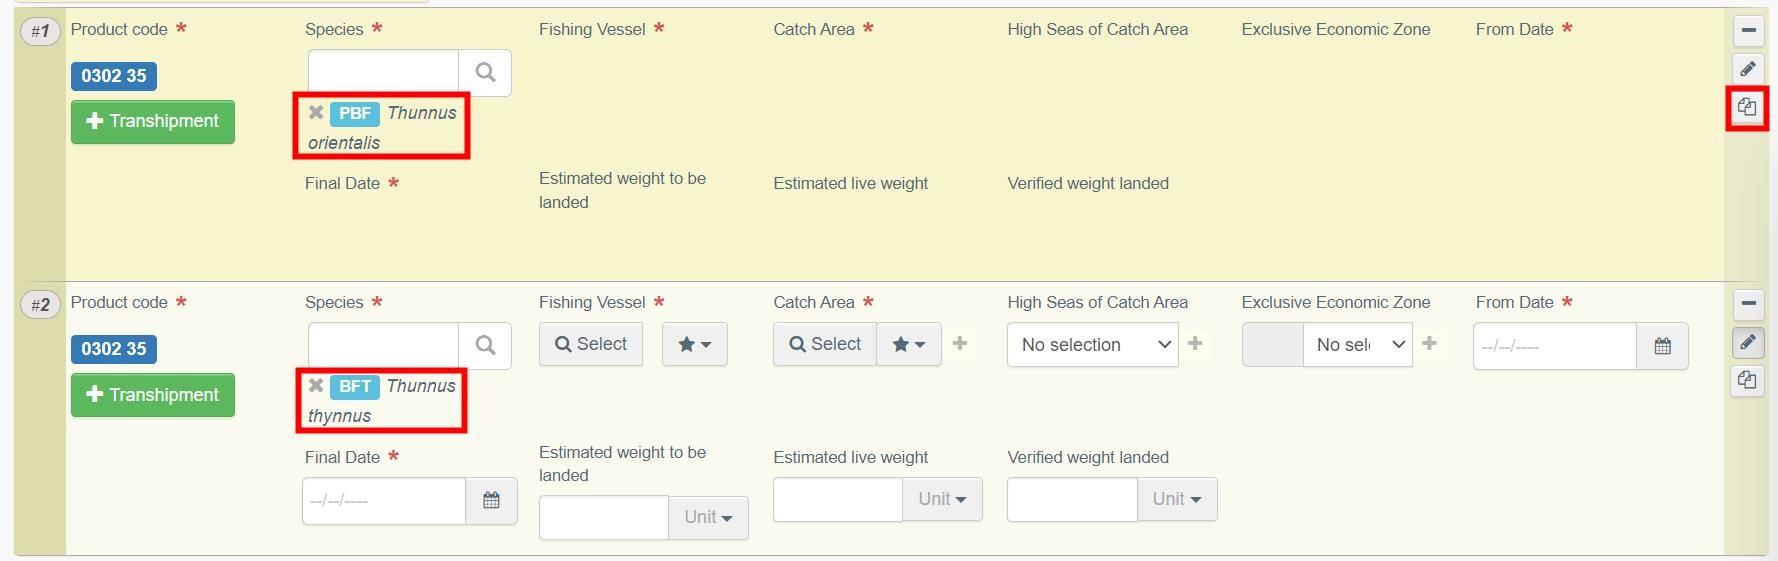Image resolution: width=1778 pixels, height=561 pixels.
Task: Open Catch Area favorites star dropdown
Action: [x=908, y=345]
